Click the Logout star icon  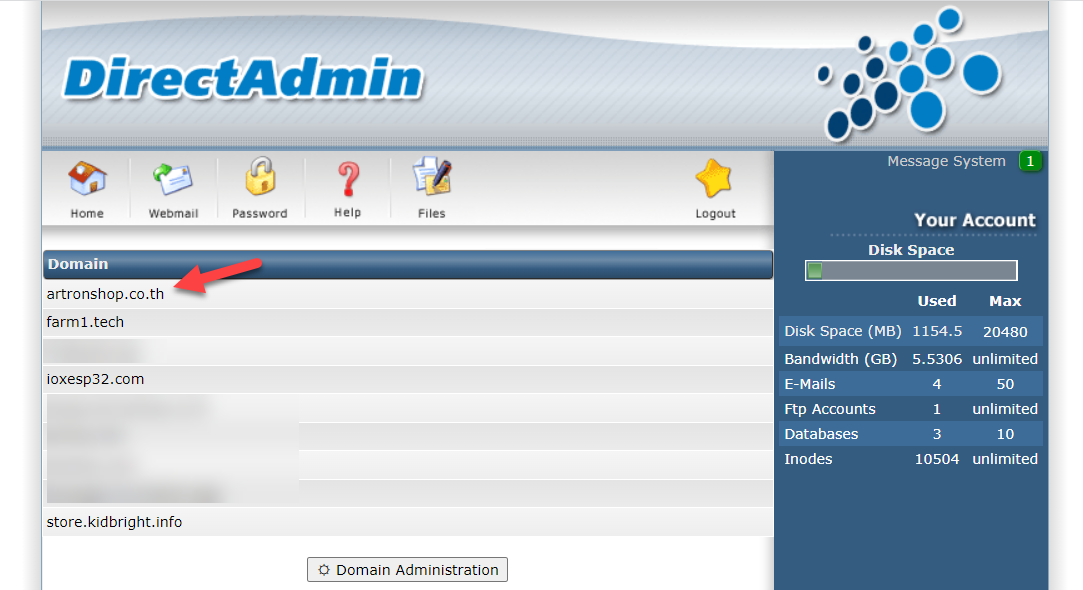[x=714, y=178]
